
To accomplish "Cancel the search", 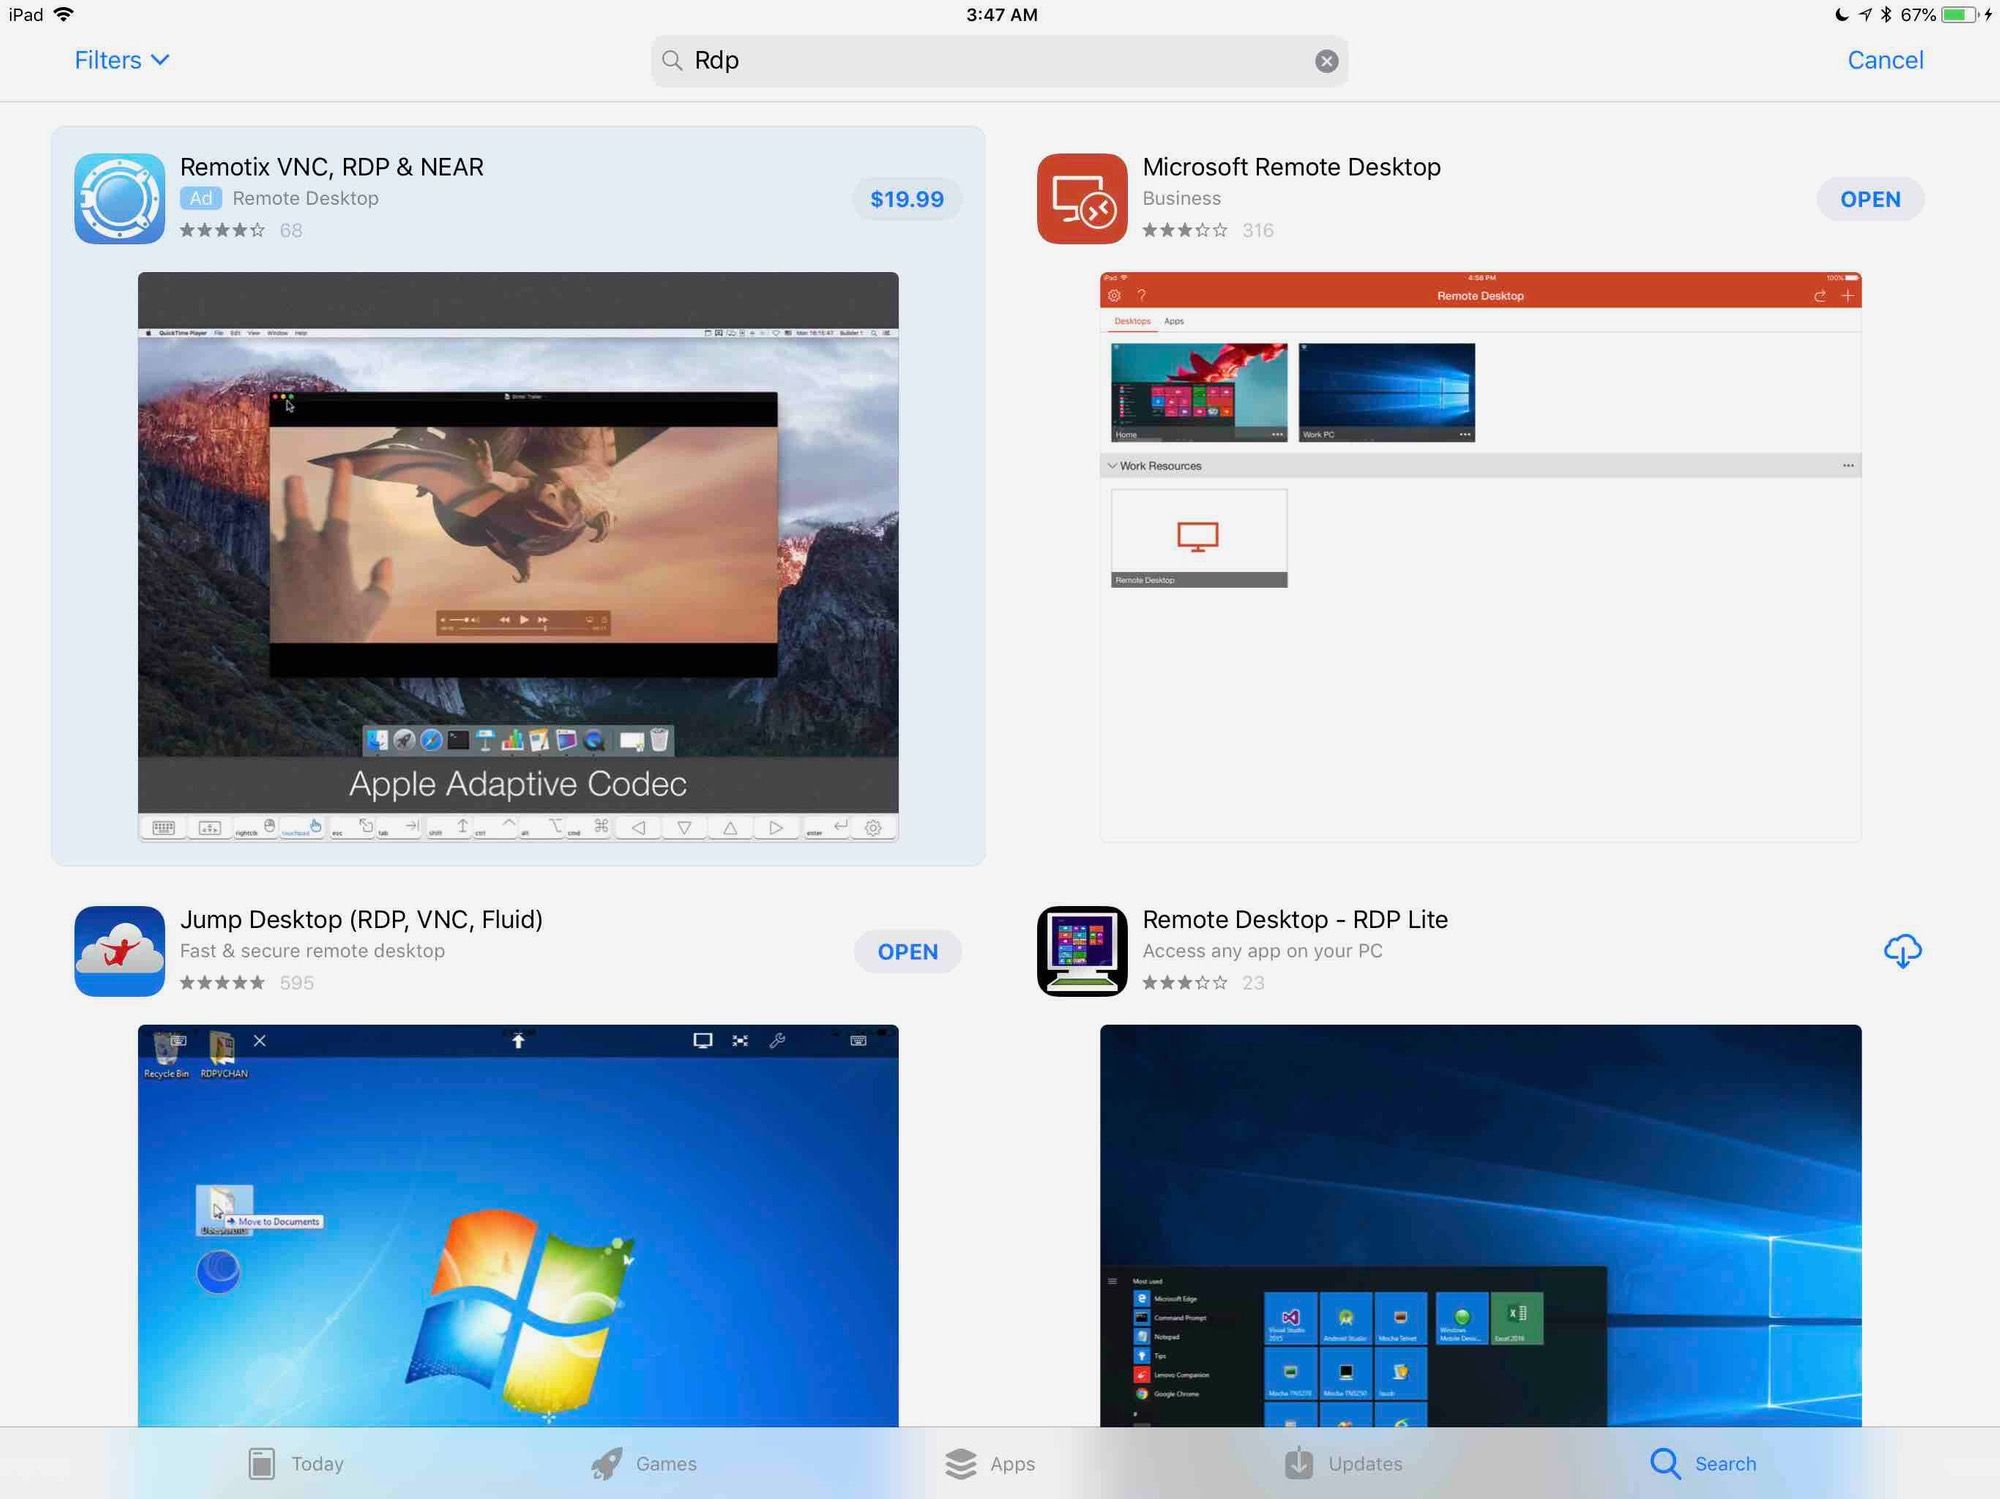I will [x=1885, y=60].
